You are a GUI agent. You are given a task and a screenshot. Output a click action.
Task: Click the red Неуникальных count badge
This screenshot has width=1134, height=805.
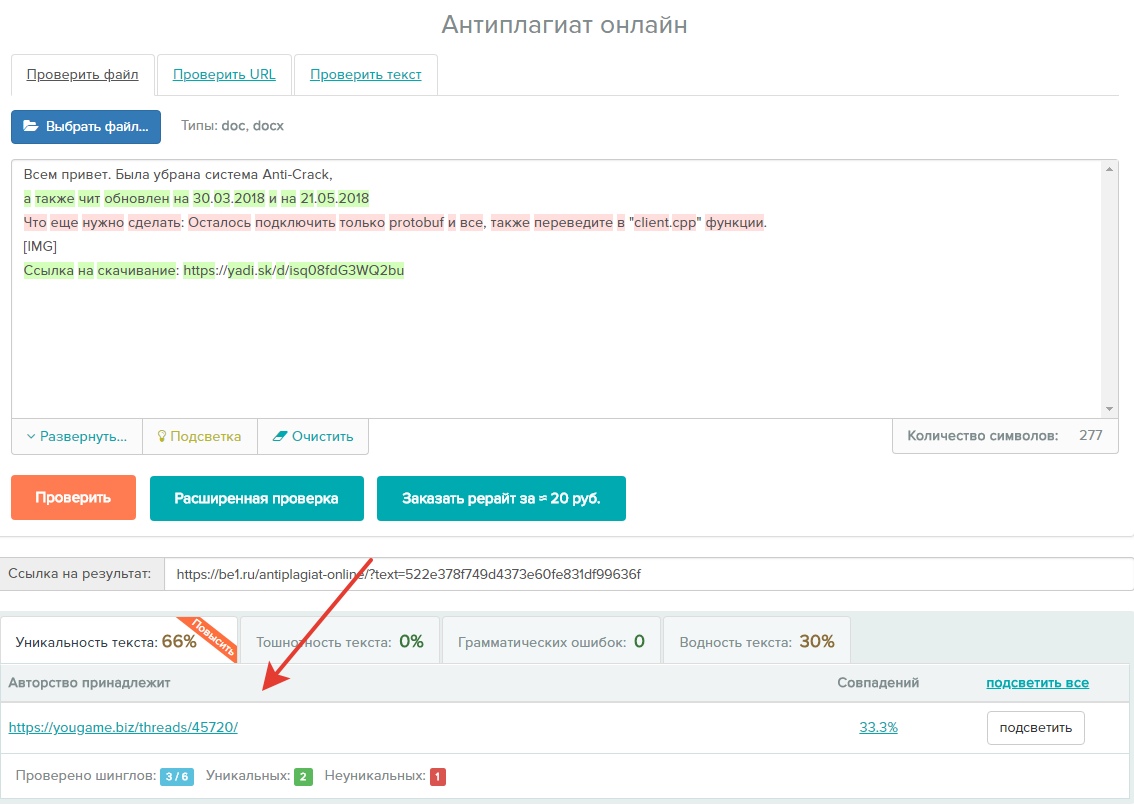point(438,777)
